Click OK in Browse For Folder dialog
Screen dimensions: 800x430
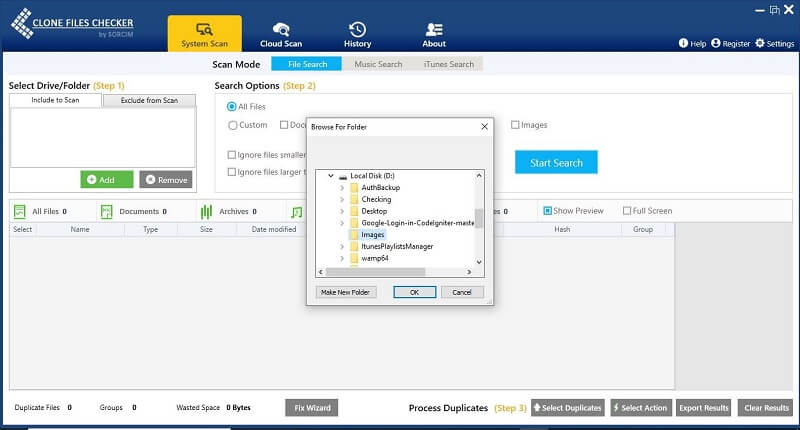coord(414,292)
